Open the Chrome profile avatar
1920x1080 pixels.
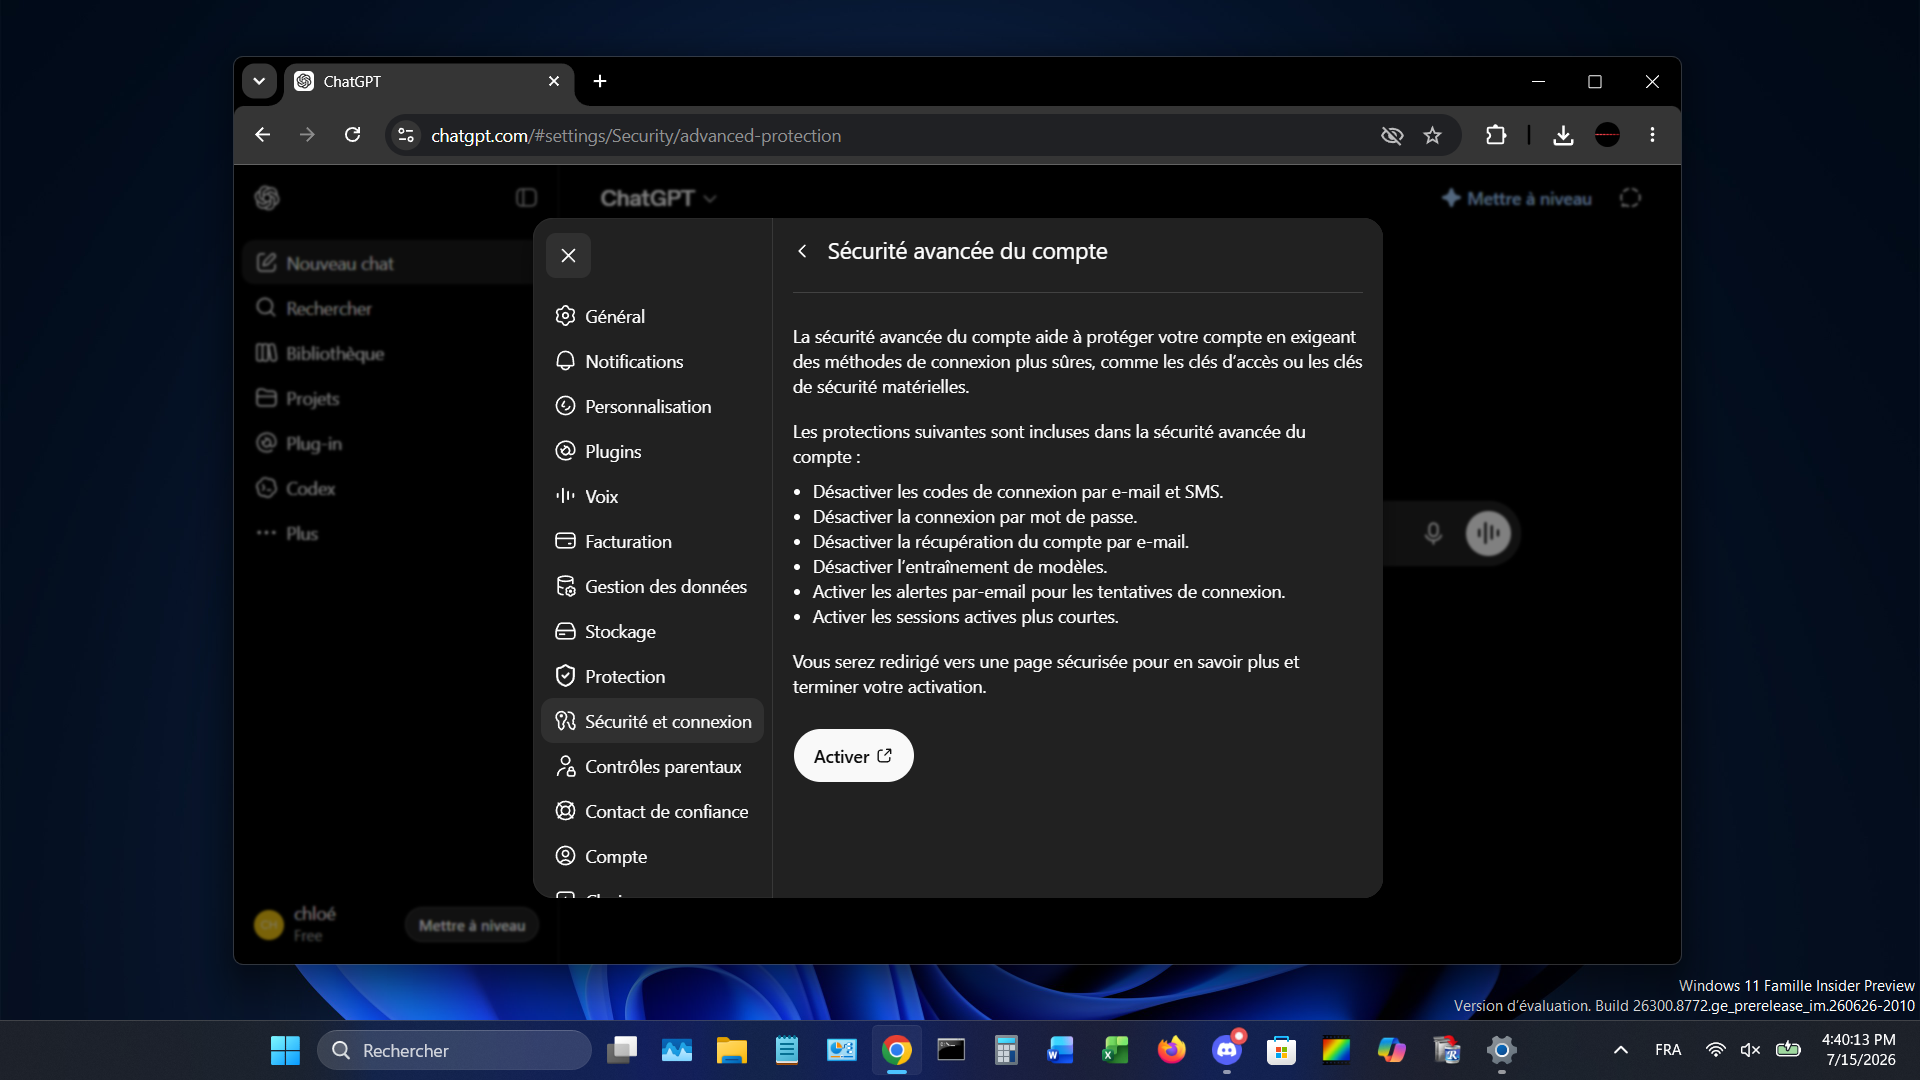[x=1607, y=135]
